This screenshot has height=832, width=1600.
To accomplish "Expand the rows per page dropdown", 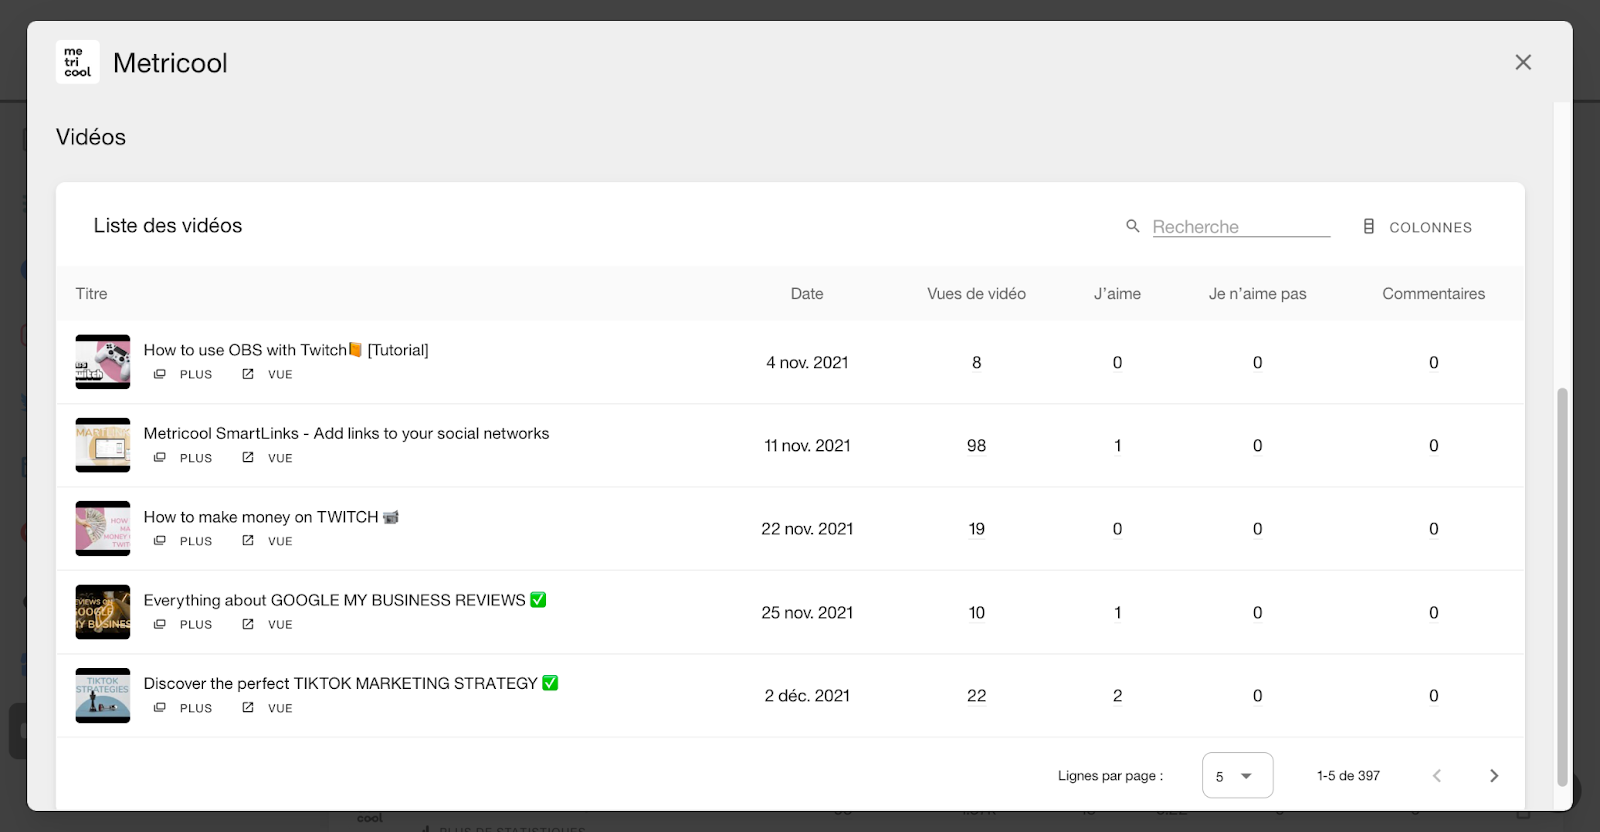I will [1237, 775].
